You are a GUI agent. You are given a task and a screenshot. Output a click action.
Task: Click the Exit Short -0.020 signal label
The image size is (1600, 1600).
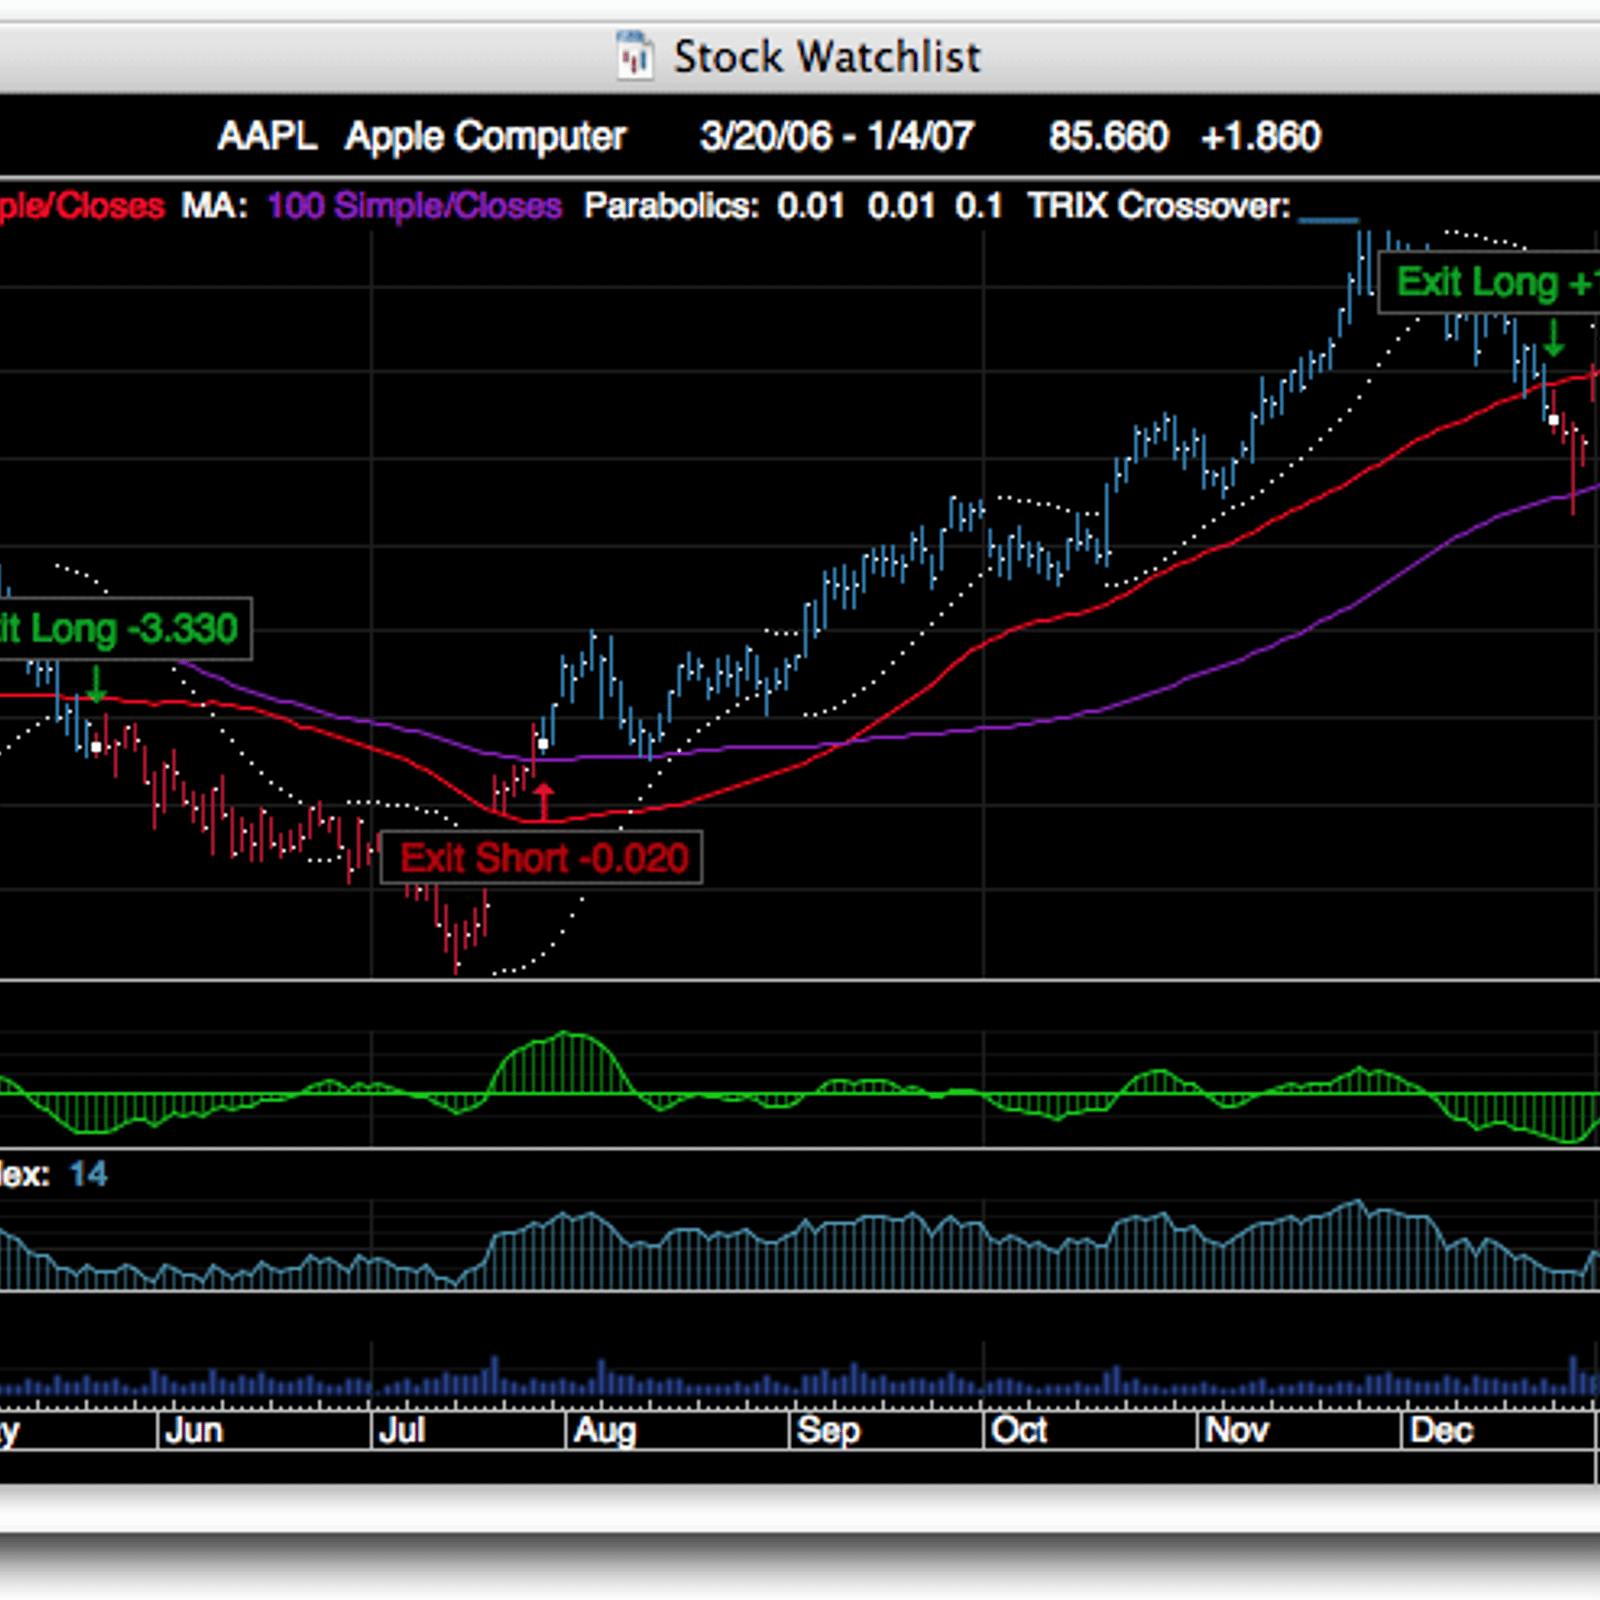(x=542, y=858)
